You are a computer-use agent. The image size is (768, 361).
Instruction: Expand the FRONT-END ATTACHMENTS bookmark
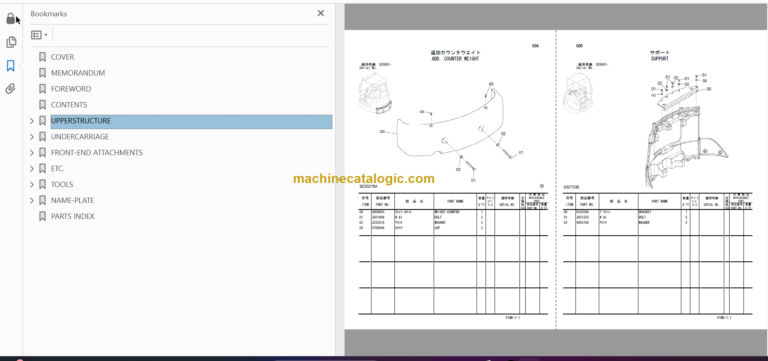pyautogui.click(x=32, y=153)
